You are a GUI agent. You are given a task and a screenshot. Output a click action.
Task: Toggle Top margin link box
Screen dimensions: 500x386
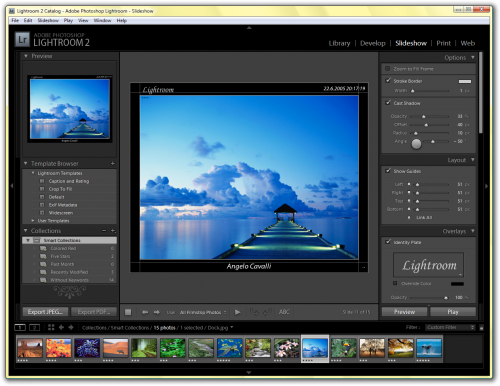pos(409,201)
